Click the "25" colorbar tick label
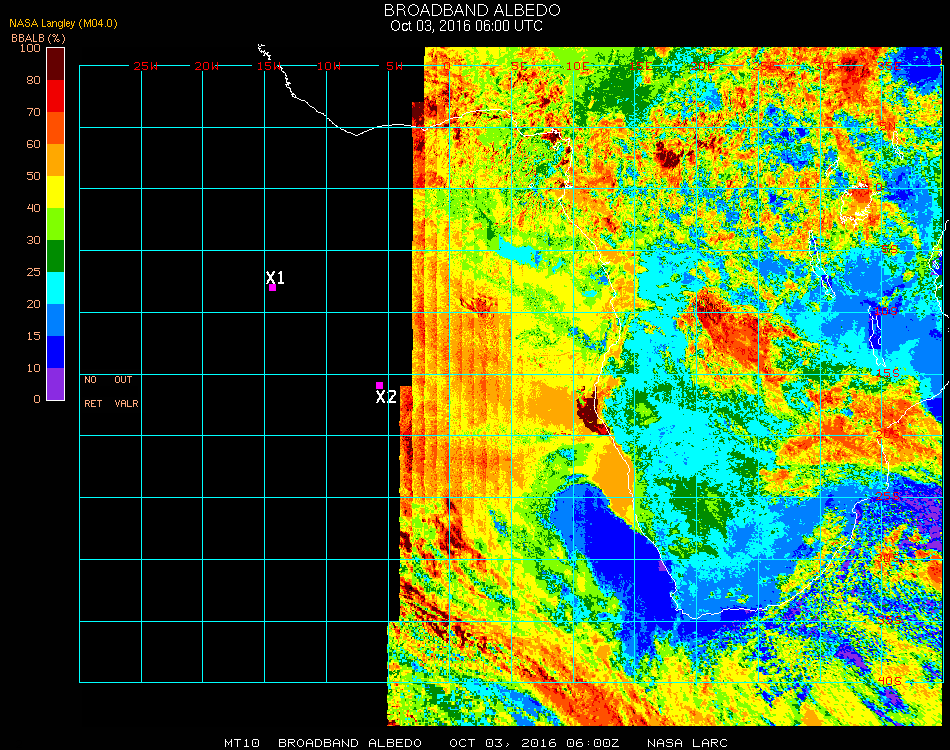Viewport: 950px width, 750px height. click(x=33, y=272)
